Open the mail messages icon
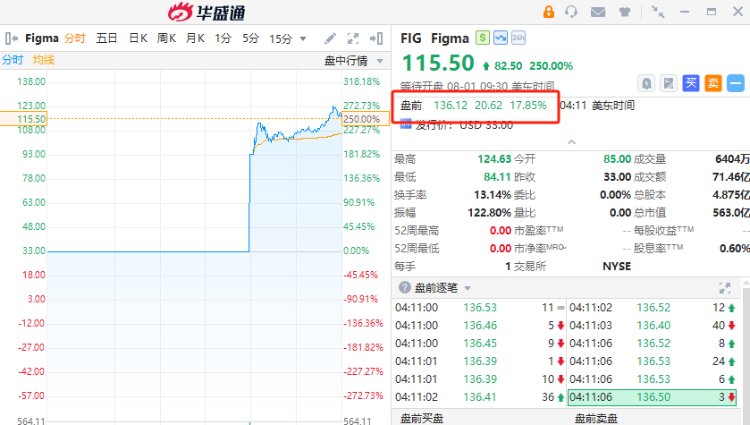Image resolution: width=750 pixels, height=425 pixels. pos(598,11)
